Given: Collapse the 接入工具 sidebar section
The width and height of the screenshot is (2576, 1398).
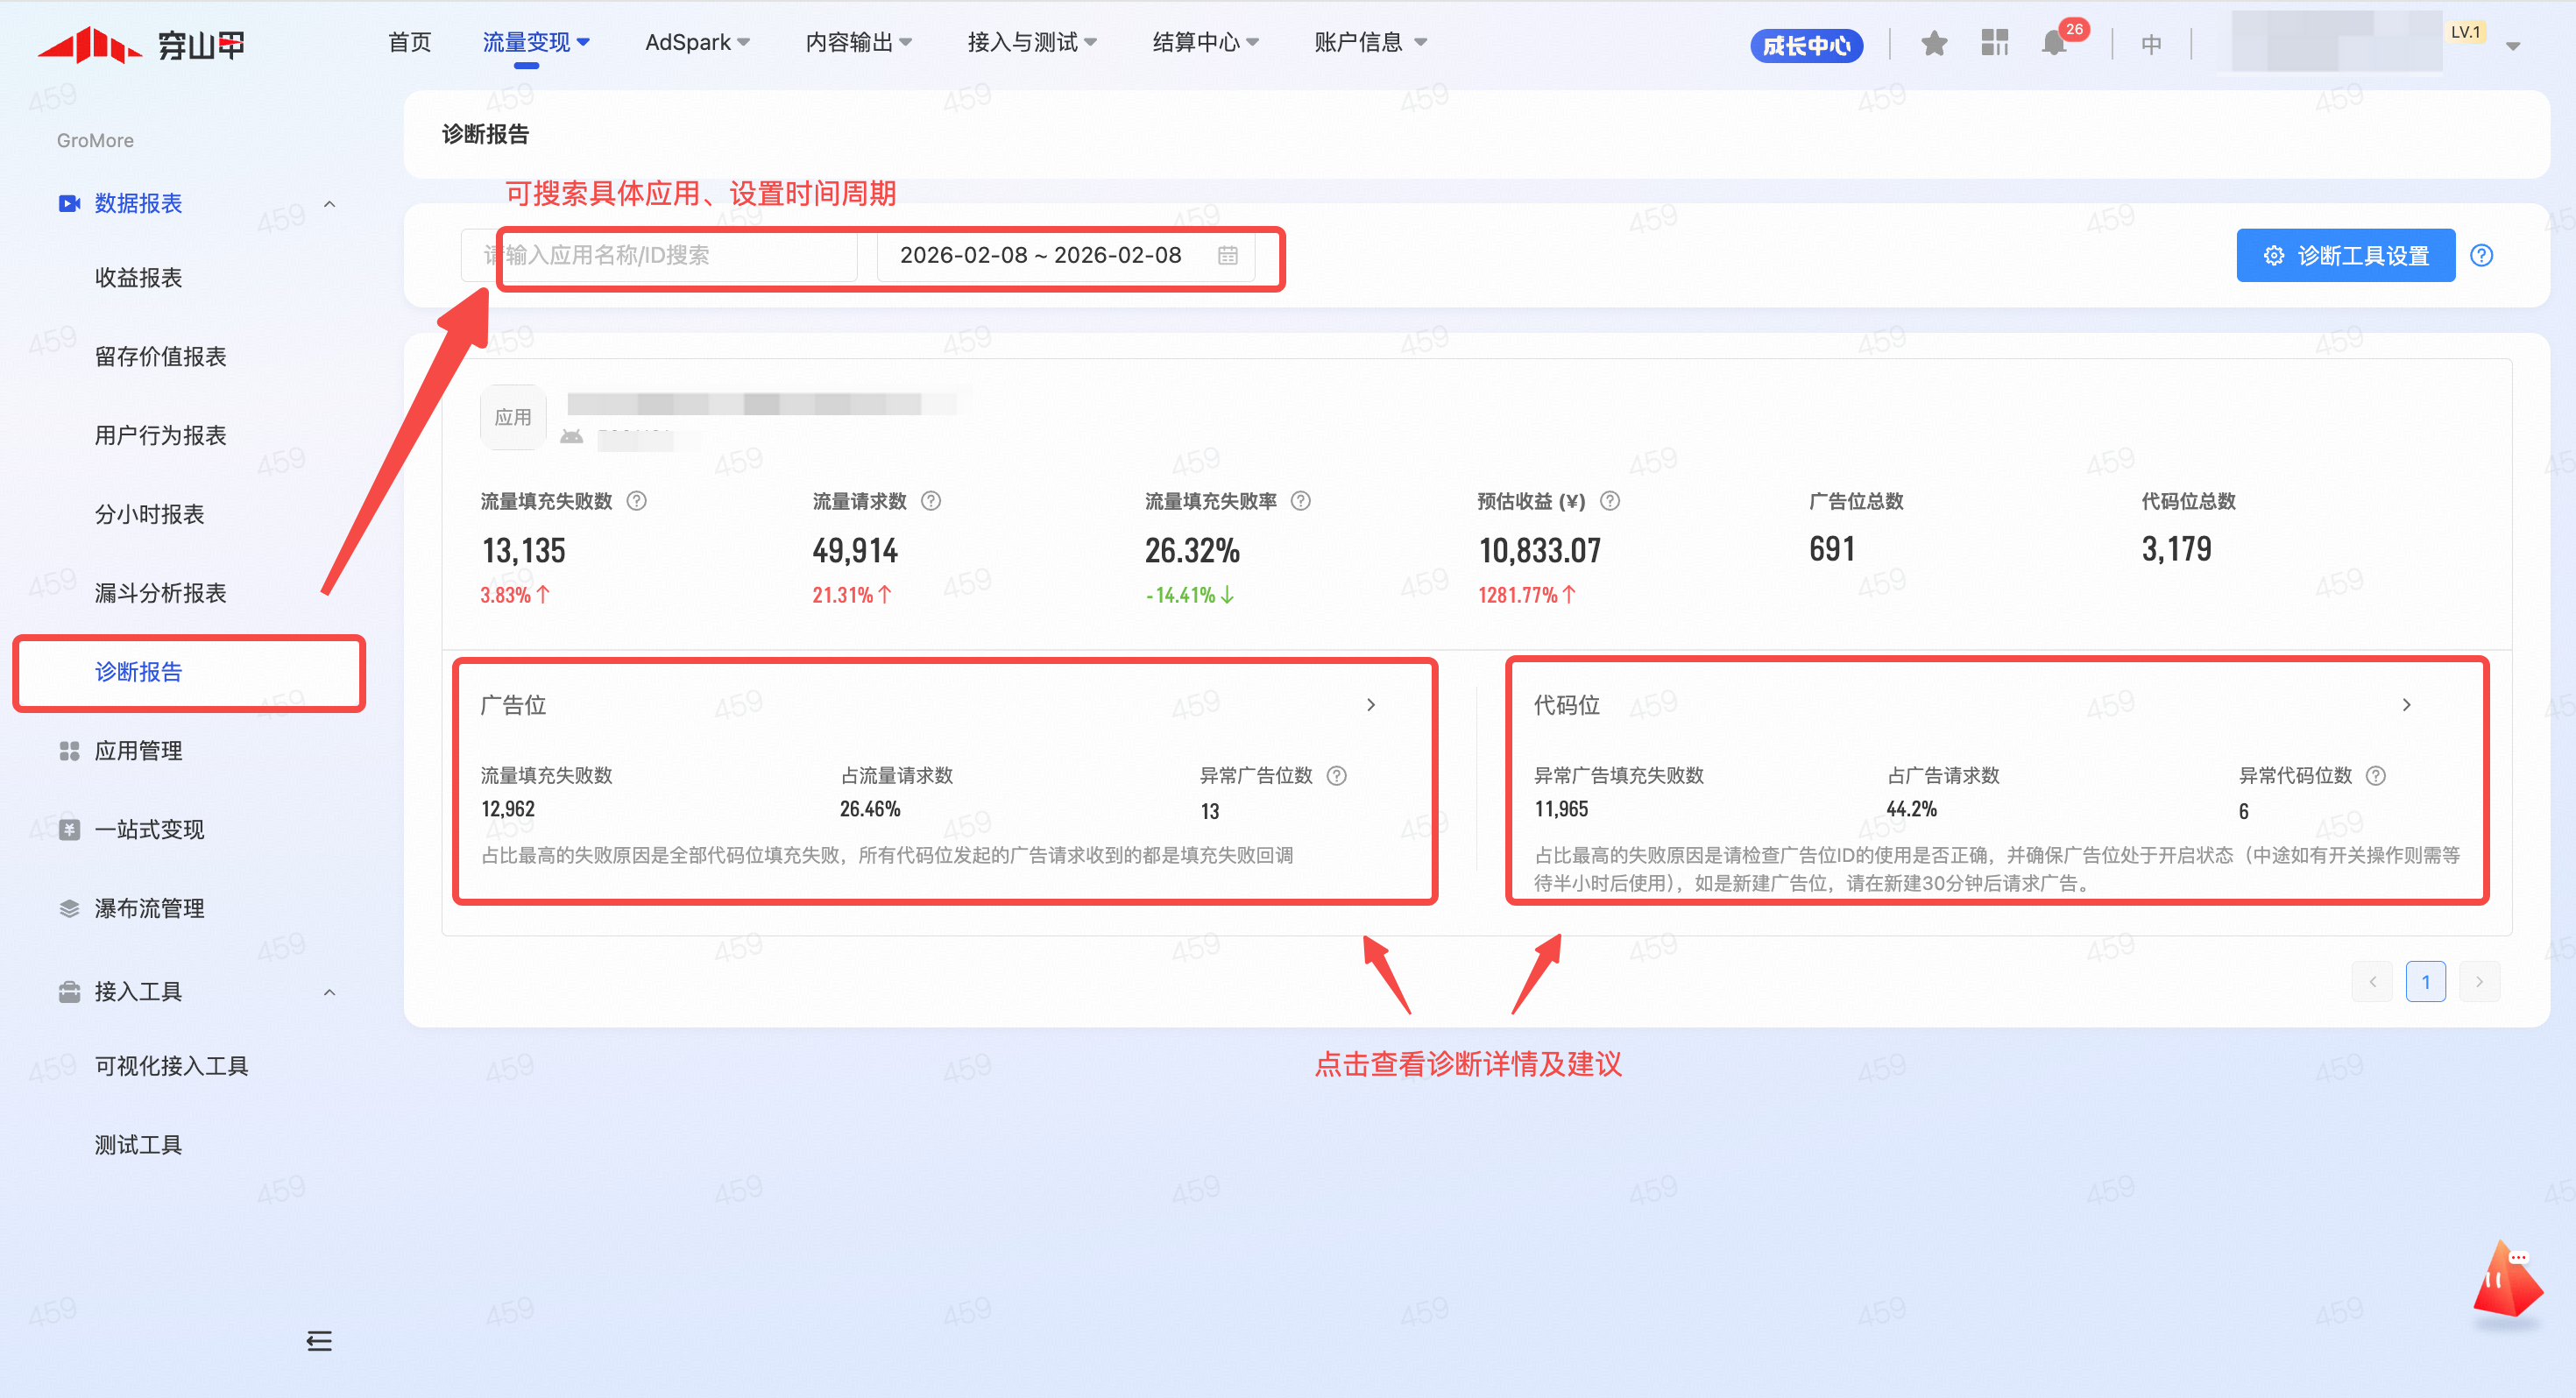Looking at the screenshot, I should coord(329,992).
